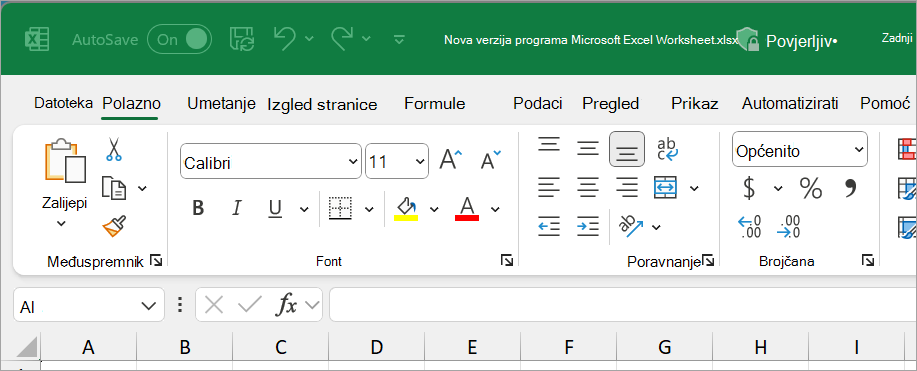Open orientation options dropdown arrow
The image size is (917, 371).
coord(656,227)
